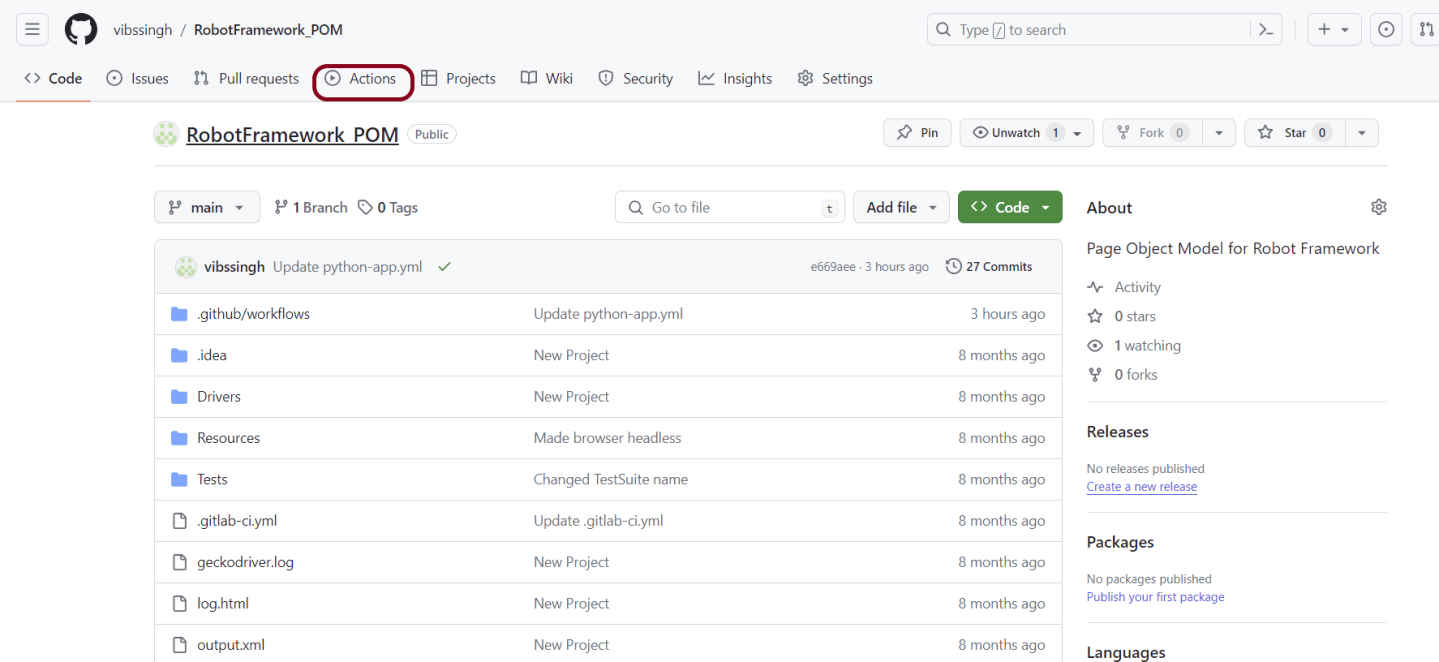Open the Resources folder
Screen dimensions: 1439x662
pos(228,438)
